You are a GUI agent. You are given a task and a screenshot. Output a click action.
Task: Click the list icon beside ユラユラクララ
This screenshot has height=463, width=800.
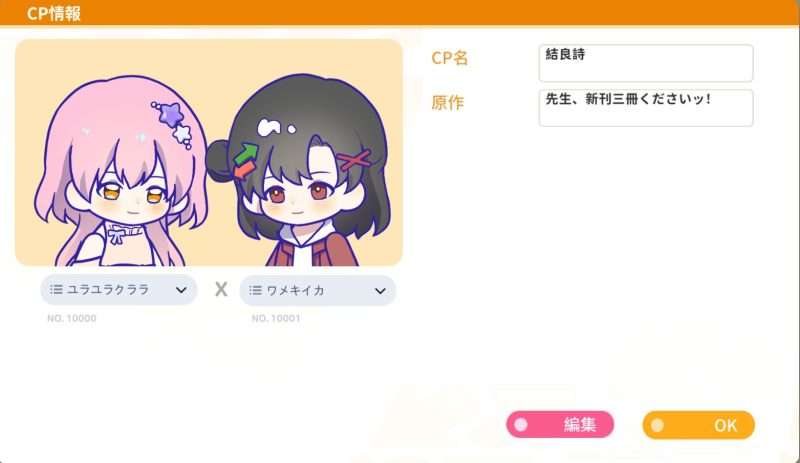coord(56,289)
